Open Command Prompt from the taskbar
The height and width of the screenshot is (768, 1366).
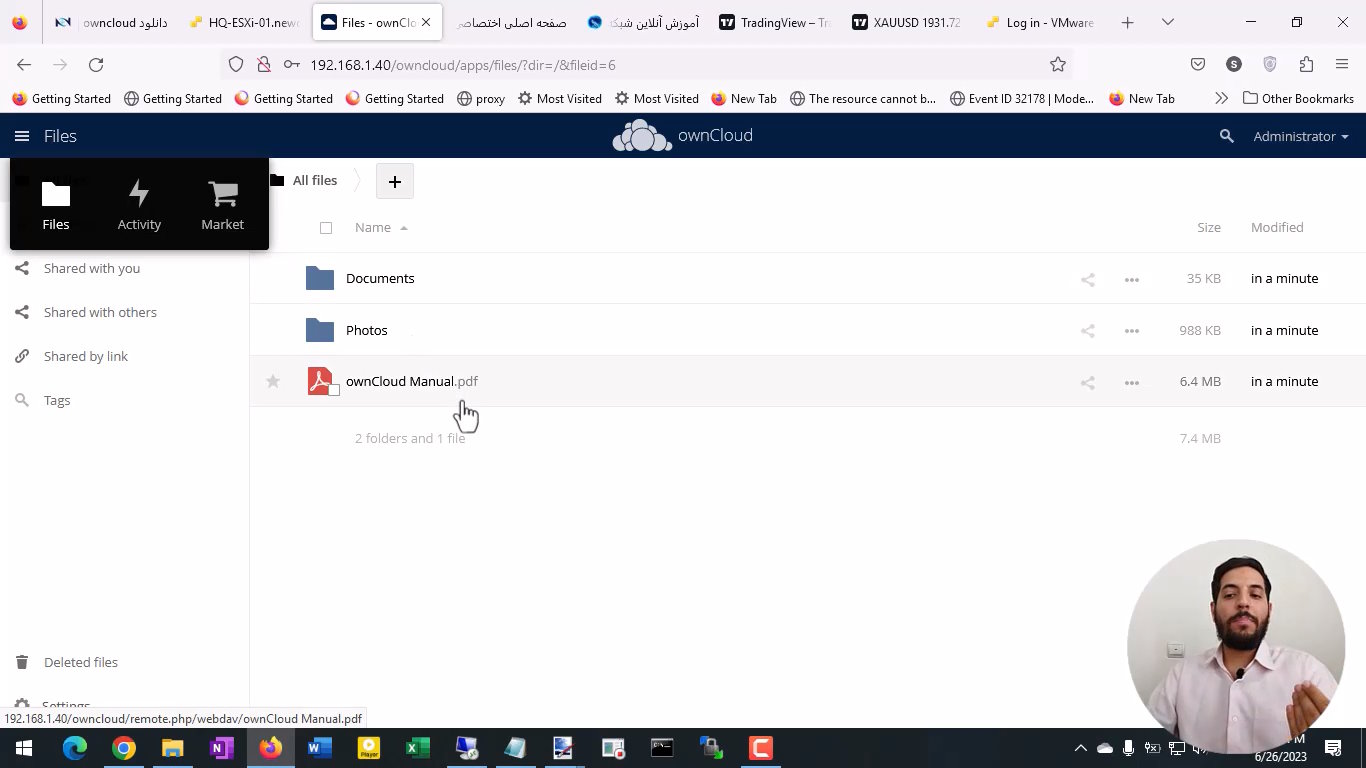point(662,748)
